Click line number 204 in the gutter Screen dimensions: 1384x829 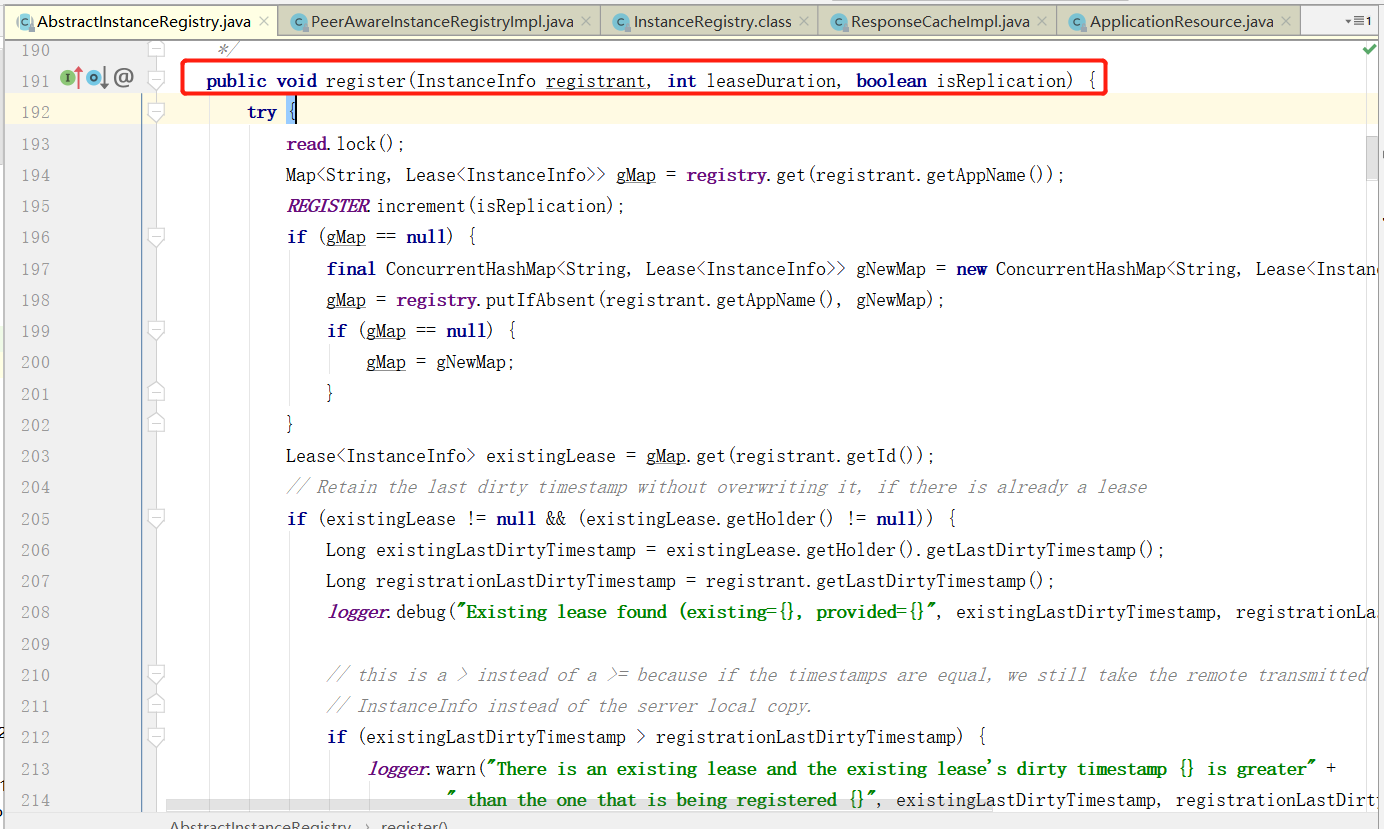[35, 487]
